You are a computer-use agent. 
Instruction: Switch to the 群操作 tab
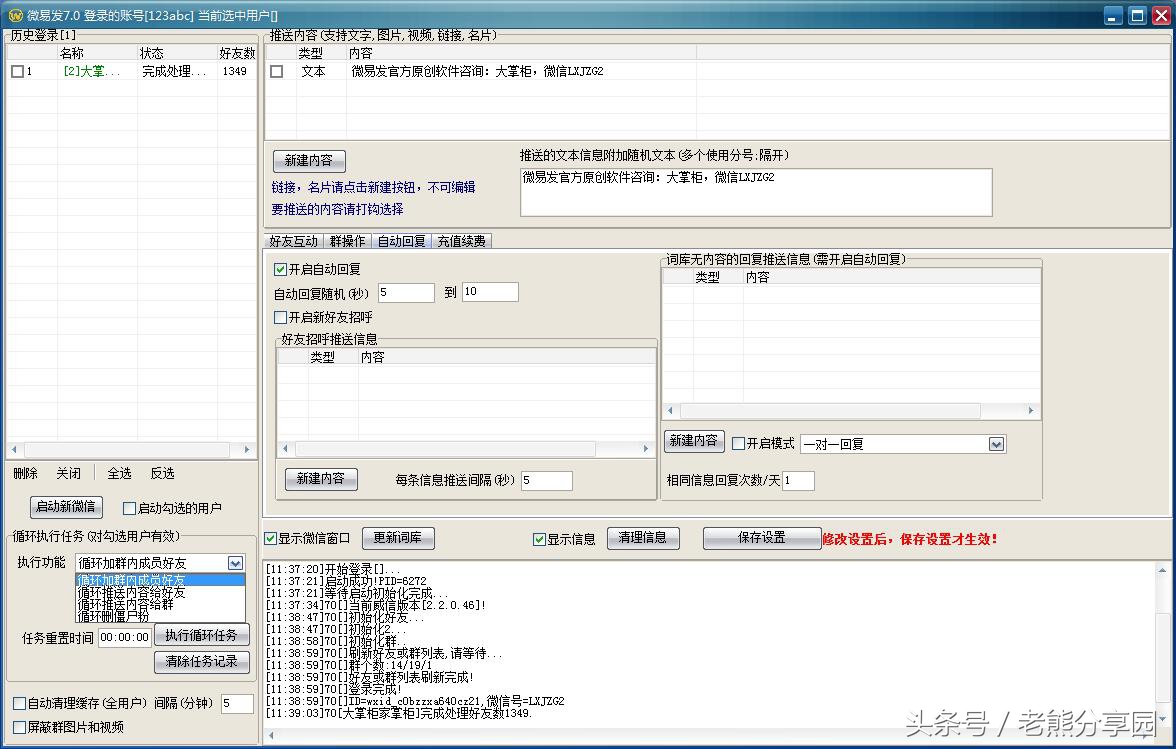tap(347, 241)
